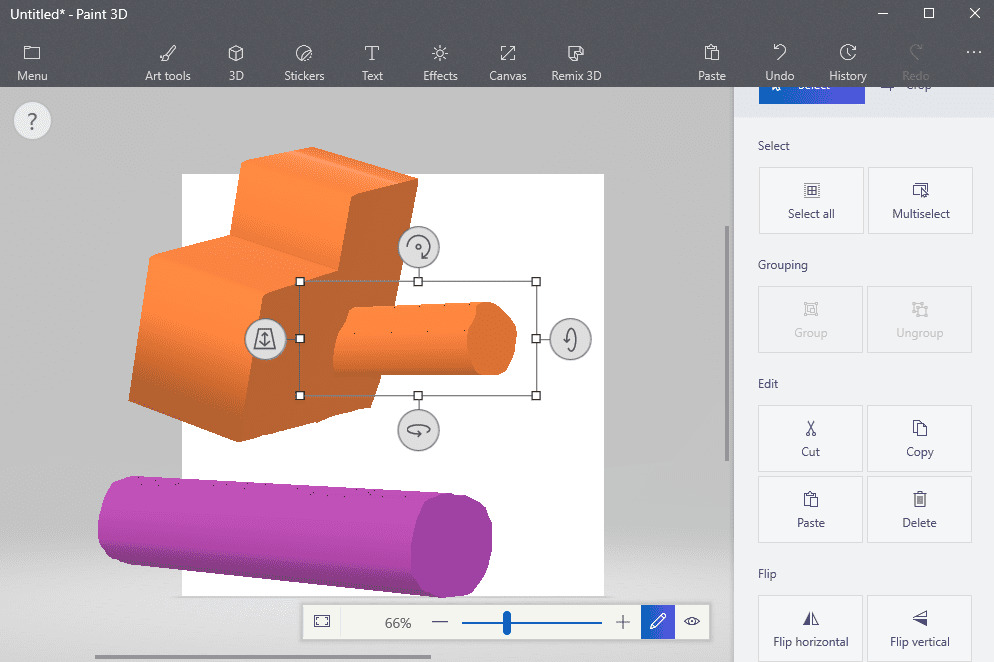
Task: Toggle 3D view mode eye icon
Action: pyautogui.click(x=691, y=622)
